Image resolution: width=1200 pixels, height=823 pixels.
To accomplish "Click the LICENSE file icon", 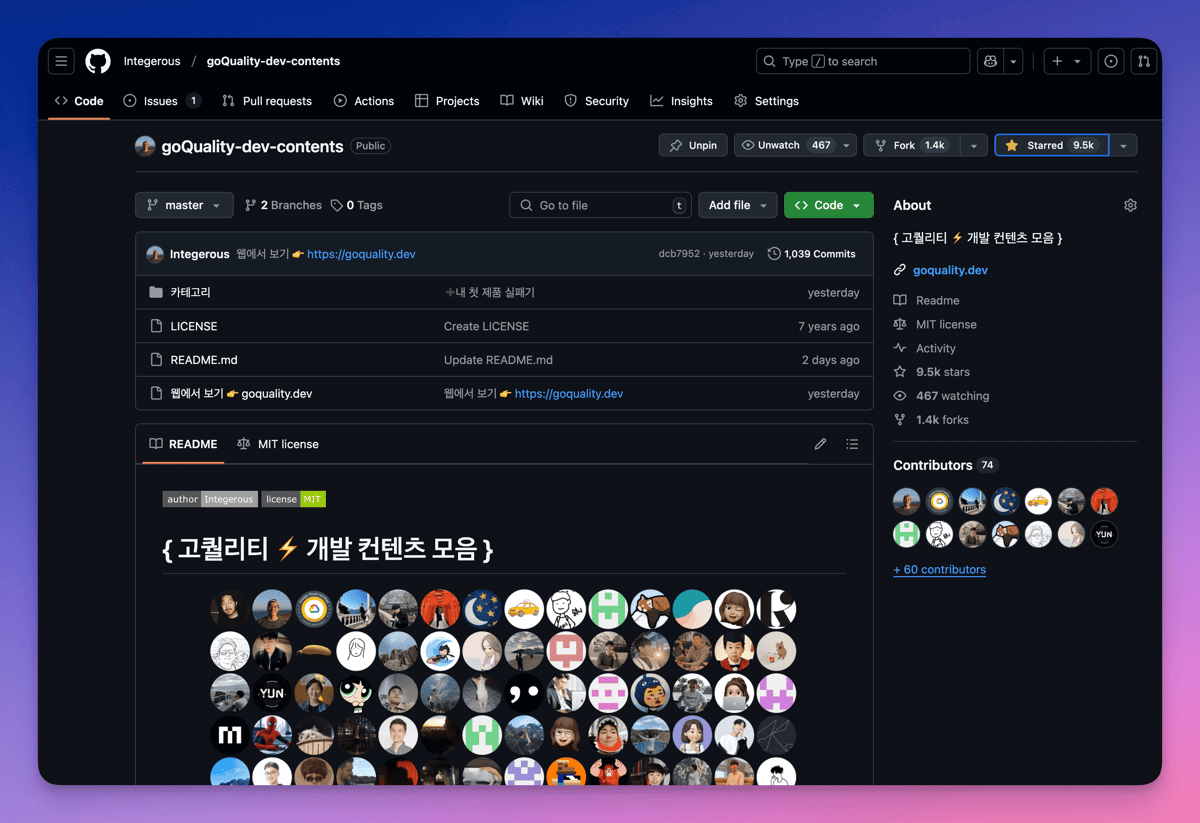I will coord(156,326).
